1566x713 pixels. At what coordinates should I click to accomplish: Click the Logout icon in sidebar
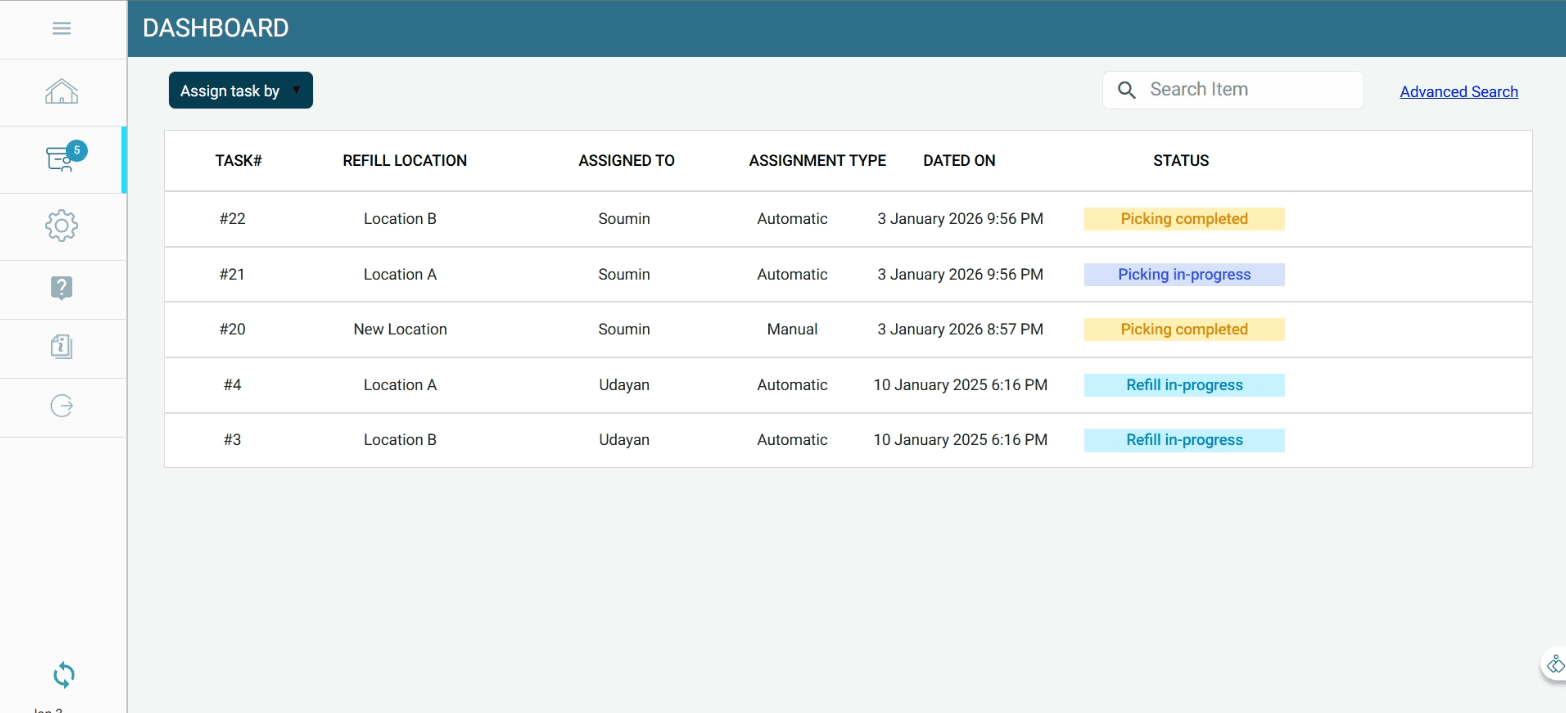pyautogui.click(x=62, y=406)
